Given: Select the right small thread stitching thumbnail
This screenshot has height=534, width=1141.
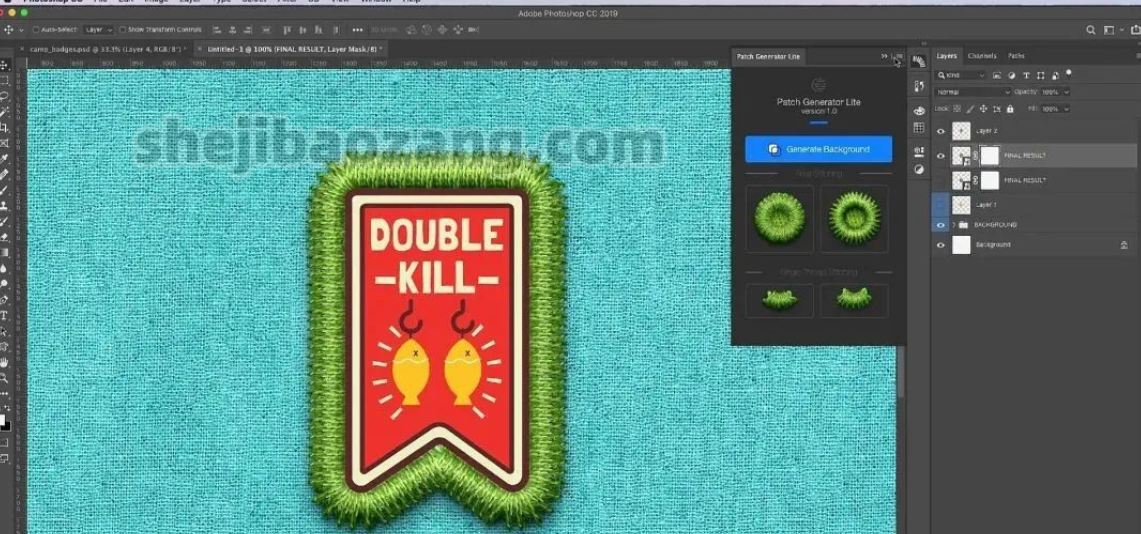Looking at the screenshot, I should click(x=854, y=300).
